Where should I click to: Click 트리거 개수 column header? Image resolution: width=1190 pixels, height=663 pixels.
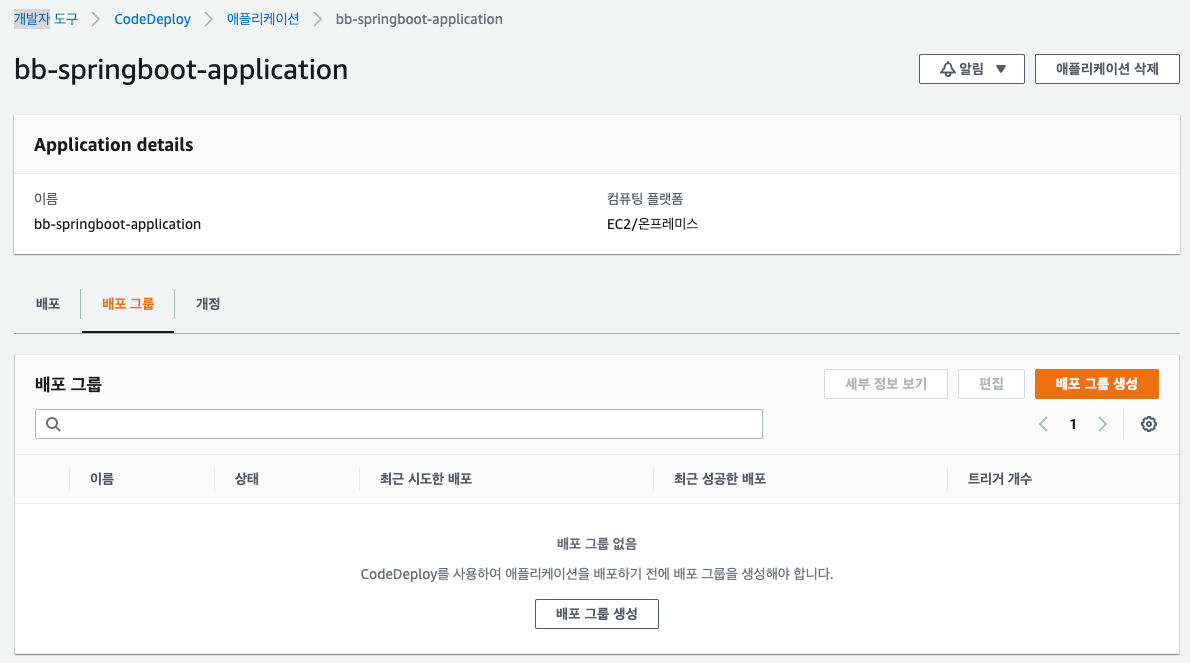click(x=1000, y=479)
